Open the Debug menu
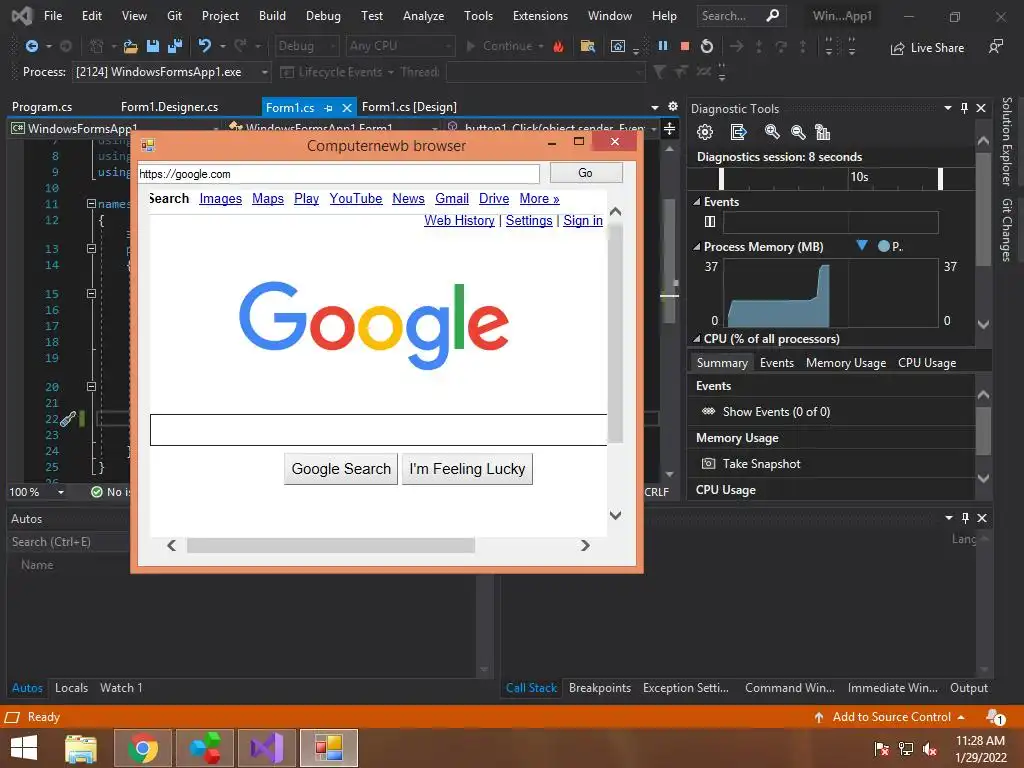 coord(323,16)
